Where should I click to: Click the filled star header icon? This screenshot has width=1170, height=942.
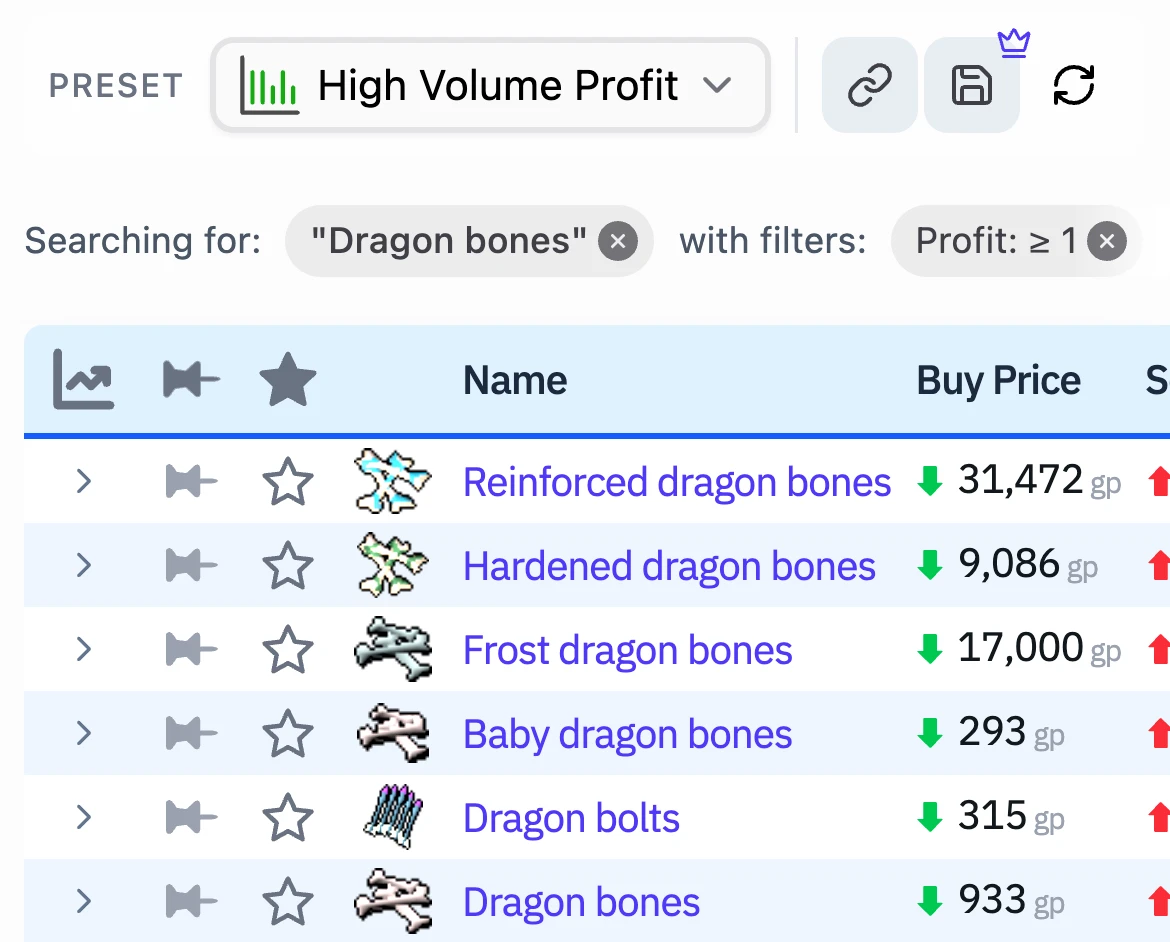pos(288,380)
